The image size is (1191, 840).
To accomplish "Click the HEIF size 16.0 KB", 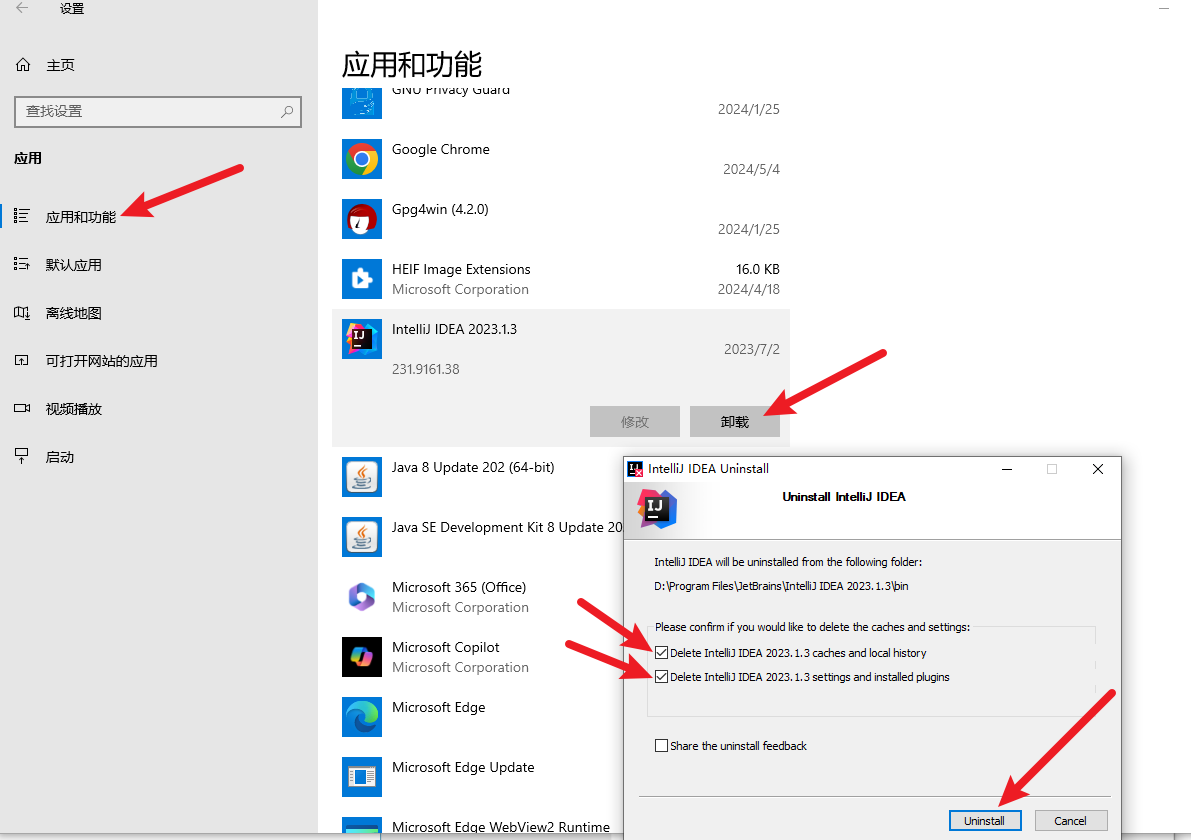I will pos(758,270).
